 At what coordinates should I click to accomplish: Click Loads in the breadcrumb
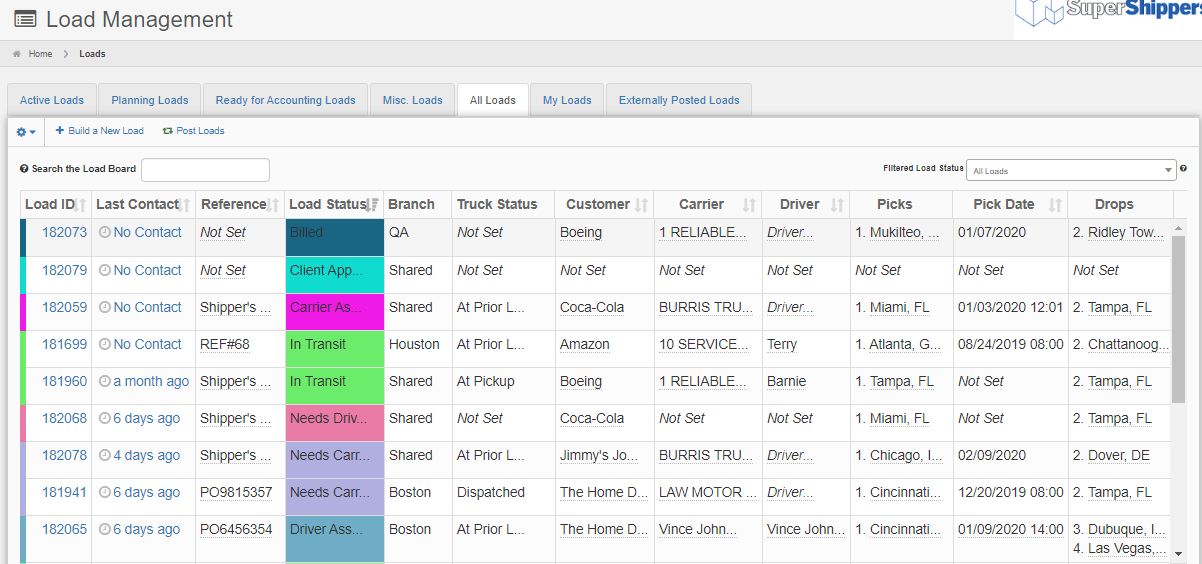(x=92, y=54)
